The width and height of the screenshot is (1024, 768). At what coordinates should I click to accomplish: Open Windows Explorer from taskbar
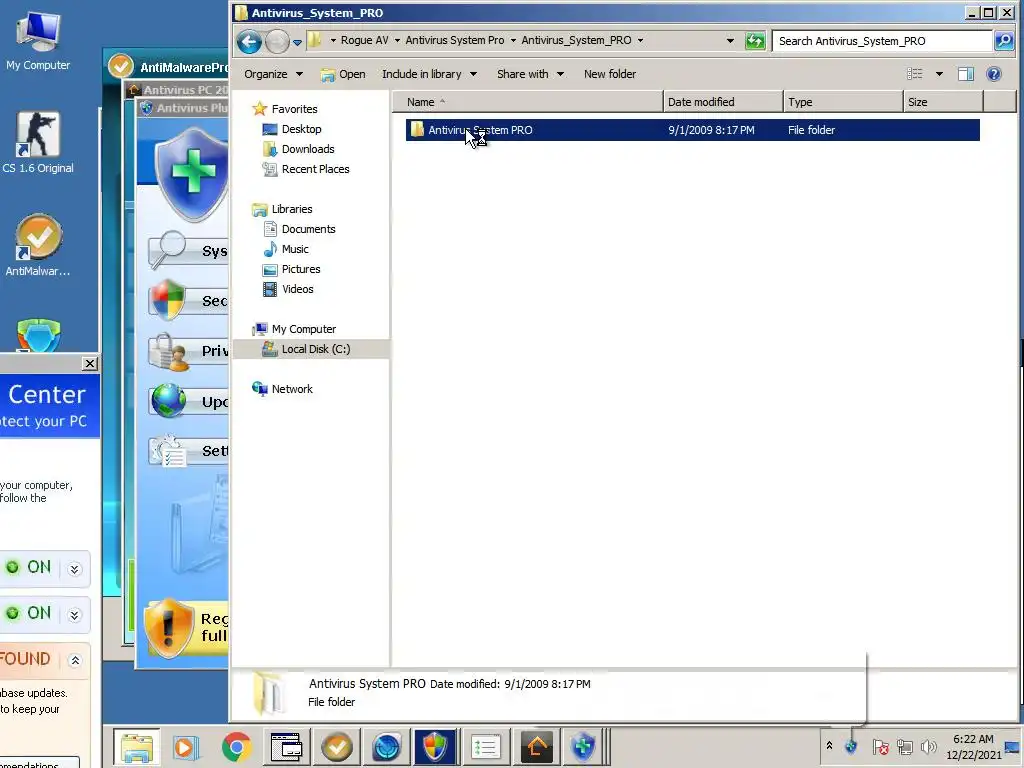[136, 747]
